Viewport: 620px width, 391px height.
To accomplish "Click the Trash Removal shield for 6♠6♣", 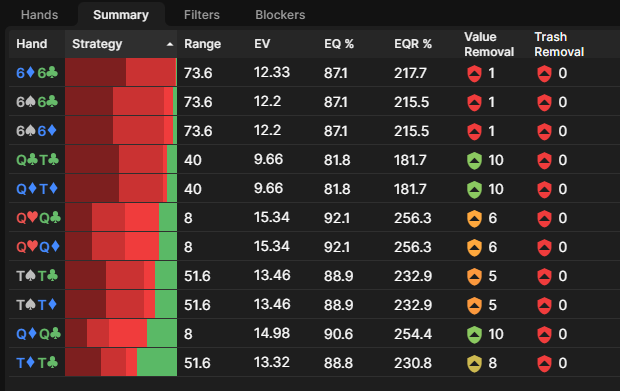I will point(544,103).
